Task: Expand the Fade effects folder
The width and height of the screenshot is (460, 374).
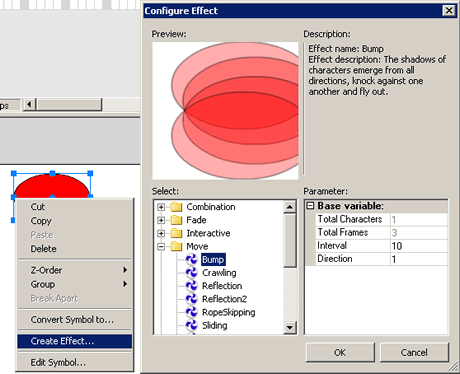Action: point(161,220)
